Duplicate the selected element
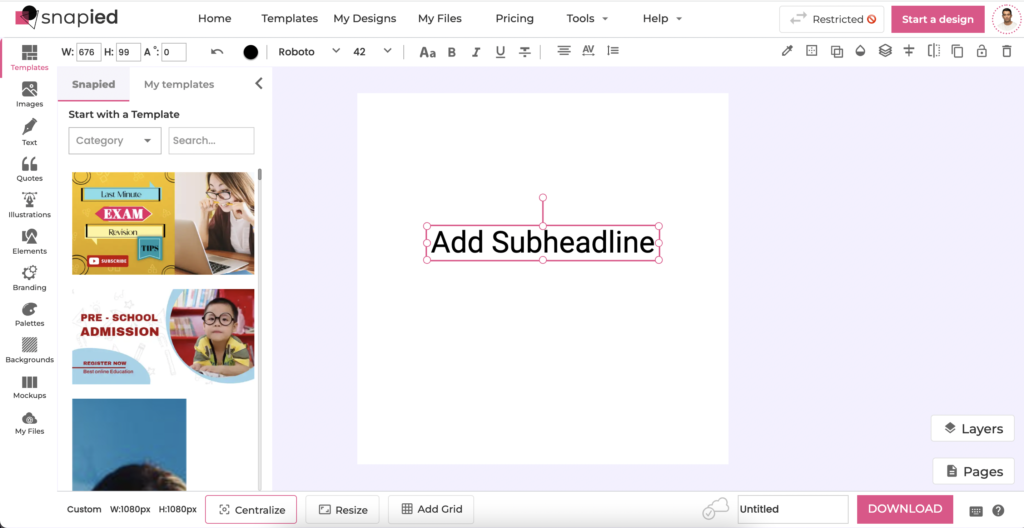The height and width of the screenshot is (528, 1024). click(957, 51)
